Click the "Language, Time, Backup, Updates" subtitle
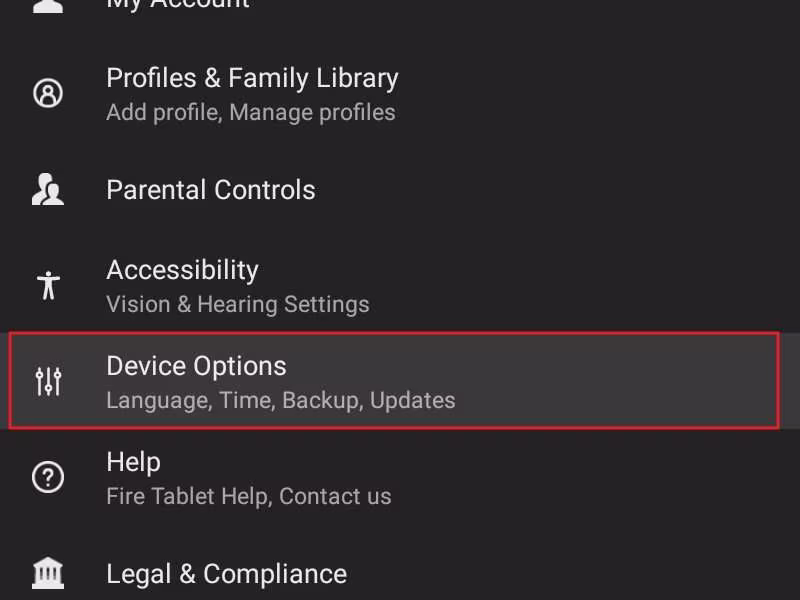 click(280, 400)
